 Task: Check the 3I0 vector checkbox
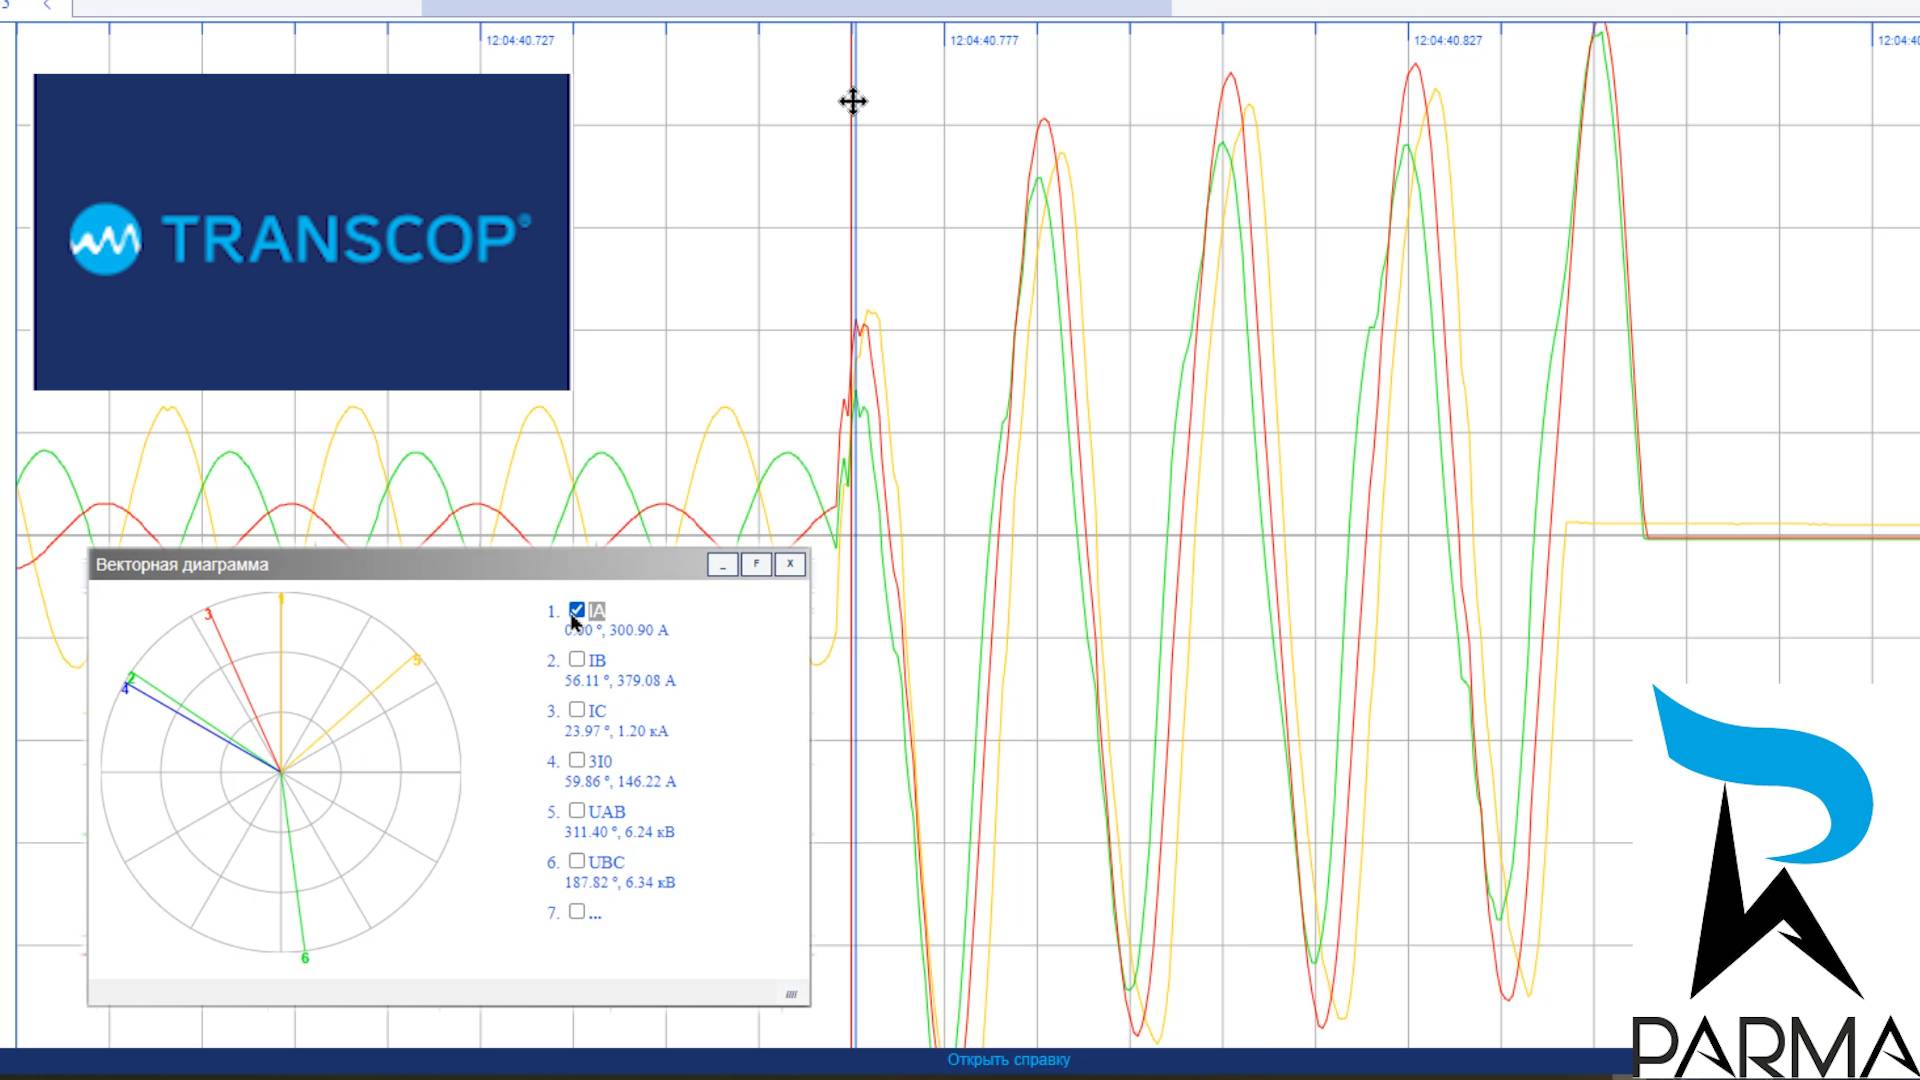point(577,760)
